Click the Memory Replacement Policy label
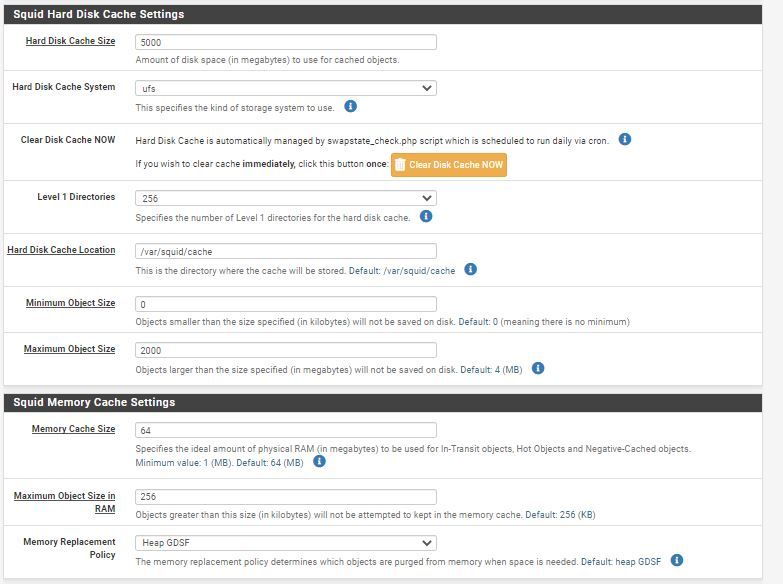Viewport: 783px width, 584px height. click(x=69, y=548)
